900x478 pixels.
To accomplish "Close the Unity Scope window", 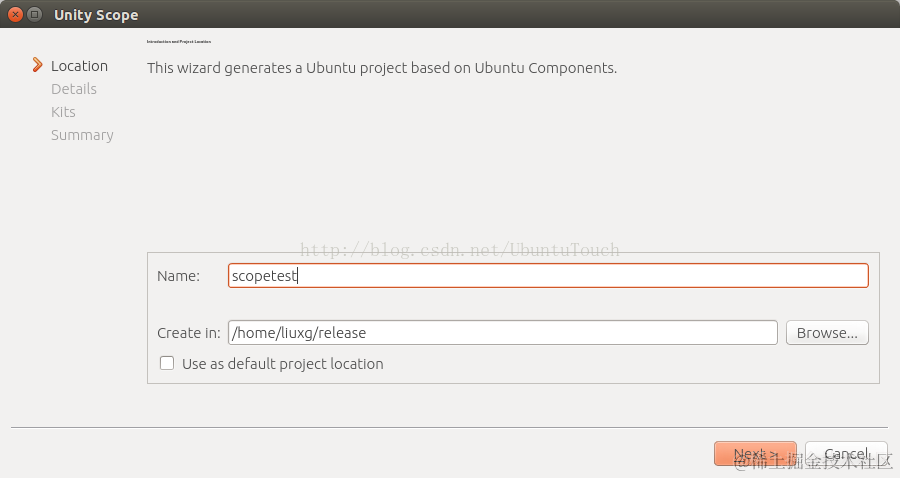I will click(15, 15).
